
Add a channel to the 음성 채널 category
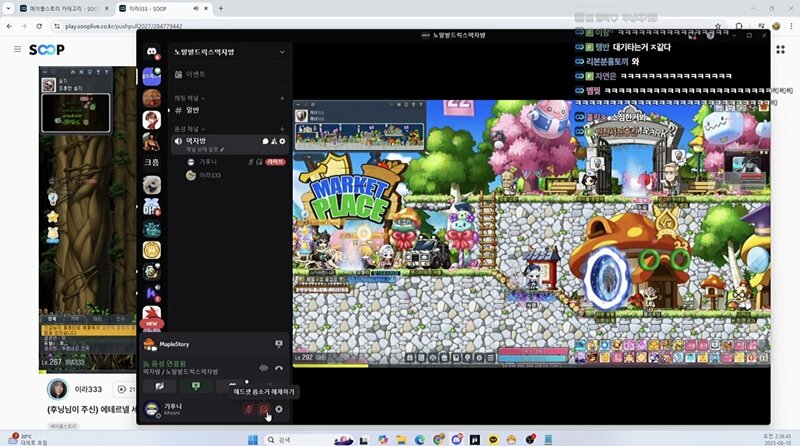282,129
